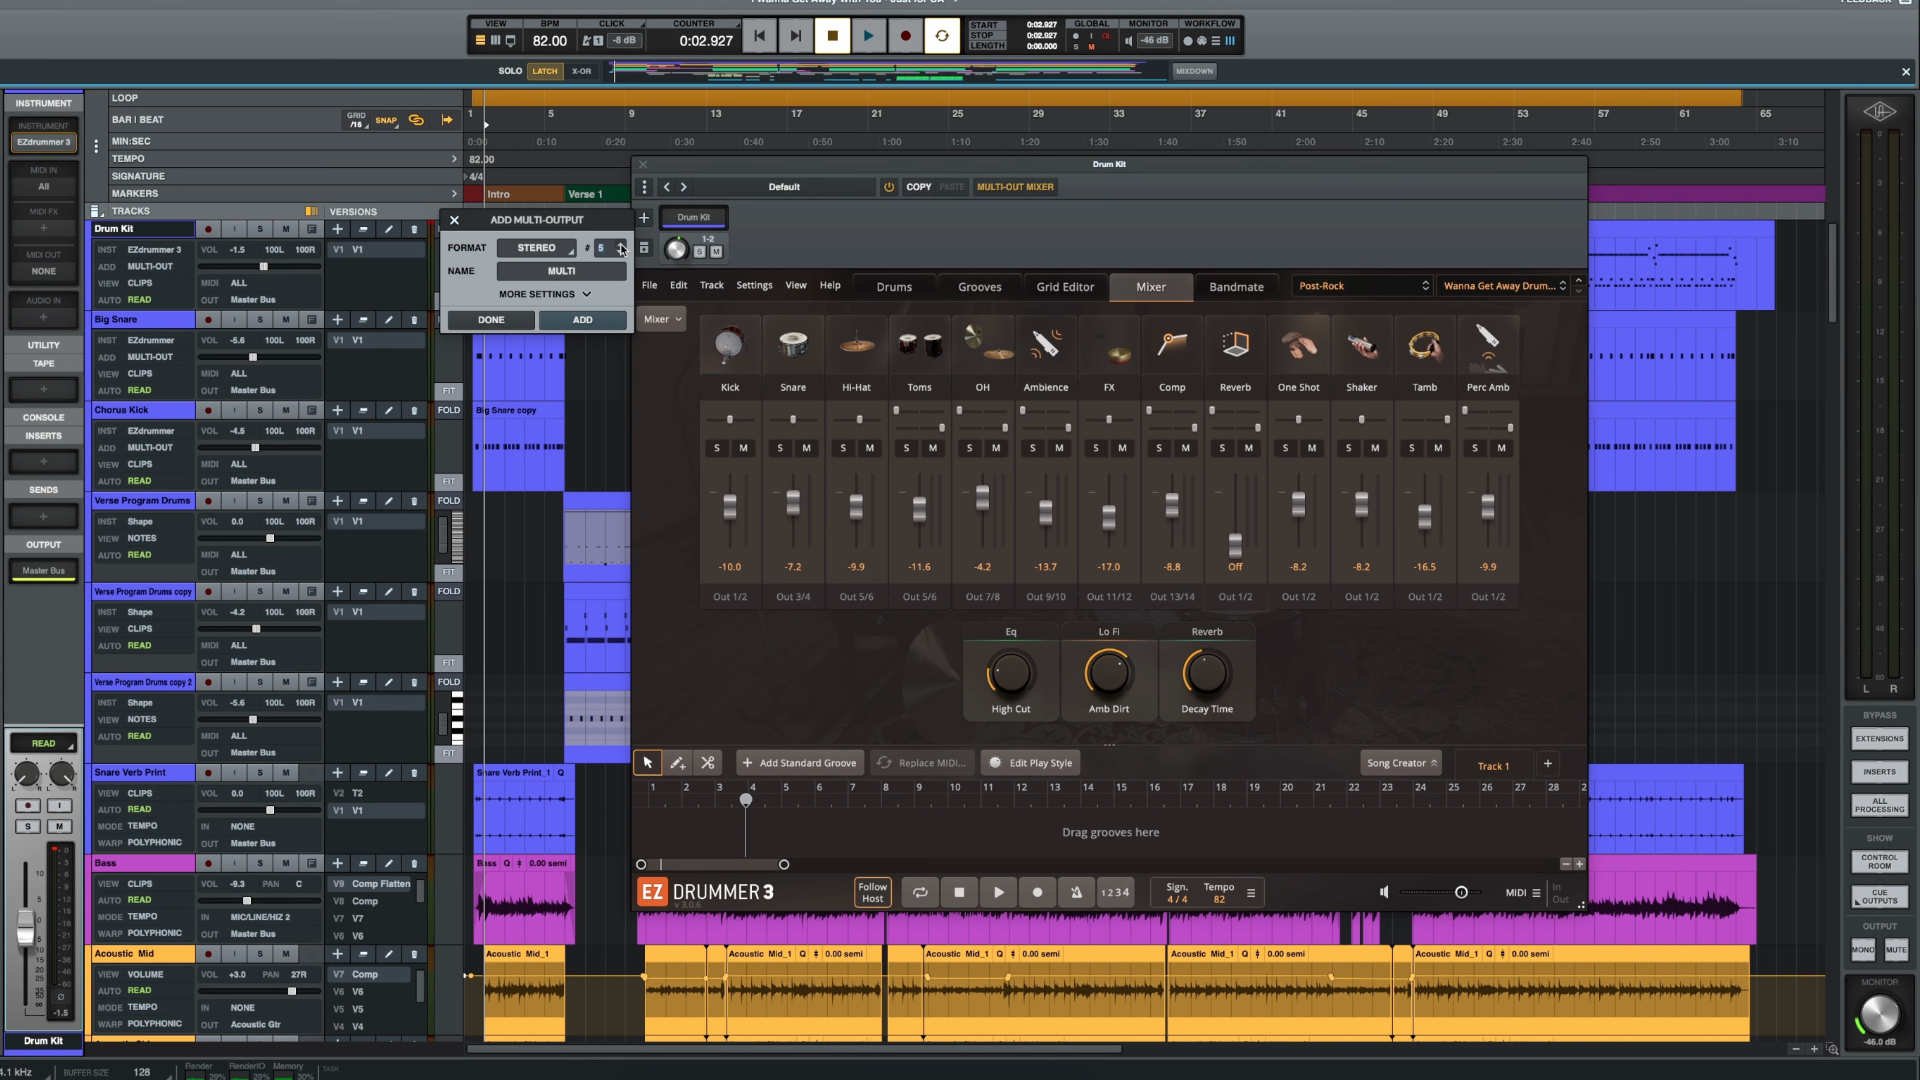The width and height of the screenshot is (1920, 1080).
Task: Select the Intro marker in timeline
Action: coord(498,194)
